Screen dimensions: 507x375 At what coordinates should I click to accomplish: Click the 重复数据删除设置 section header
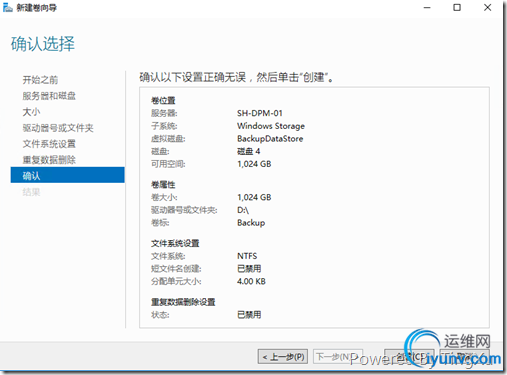(x=183, y=302)
